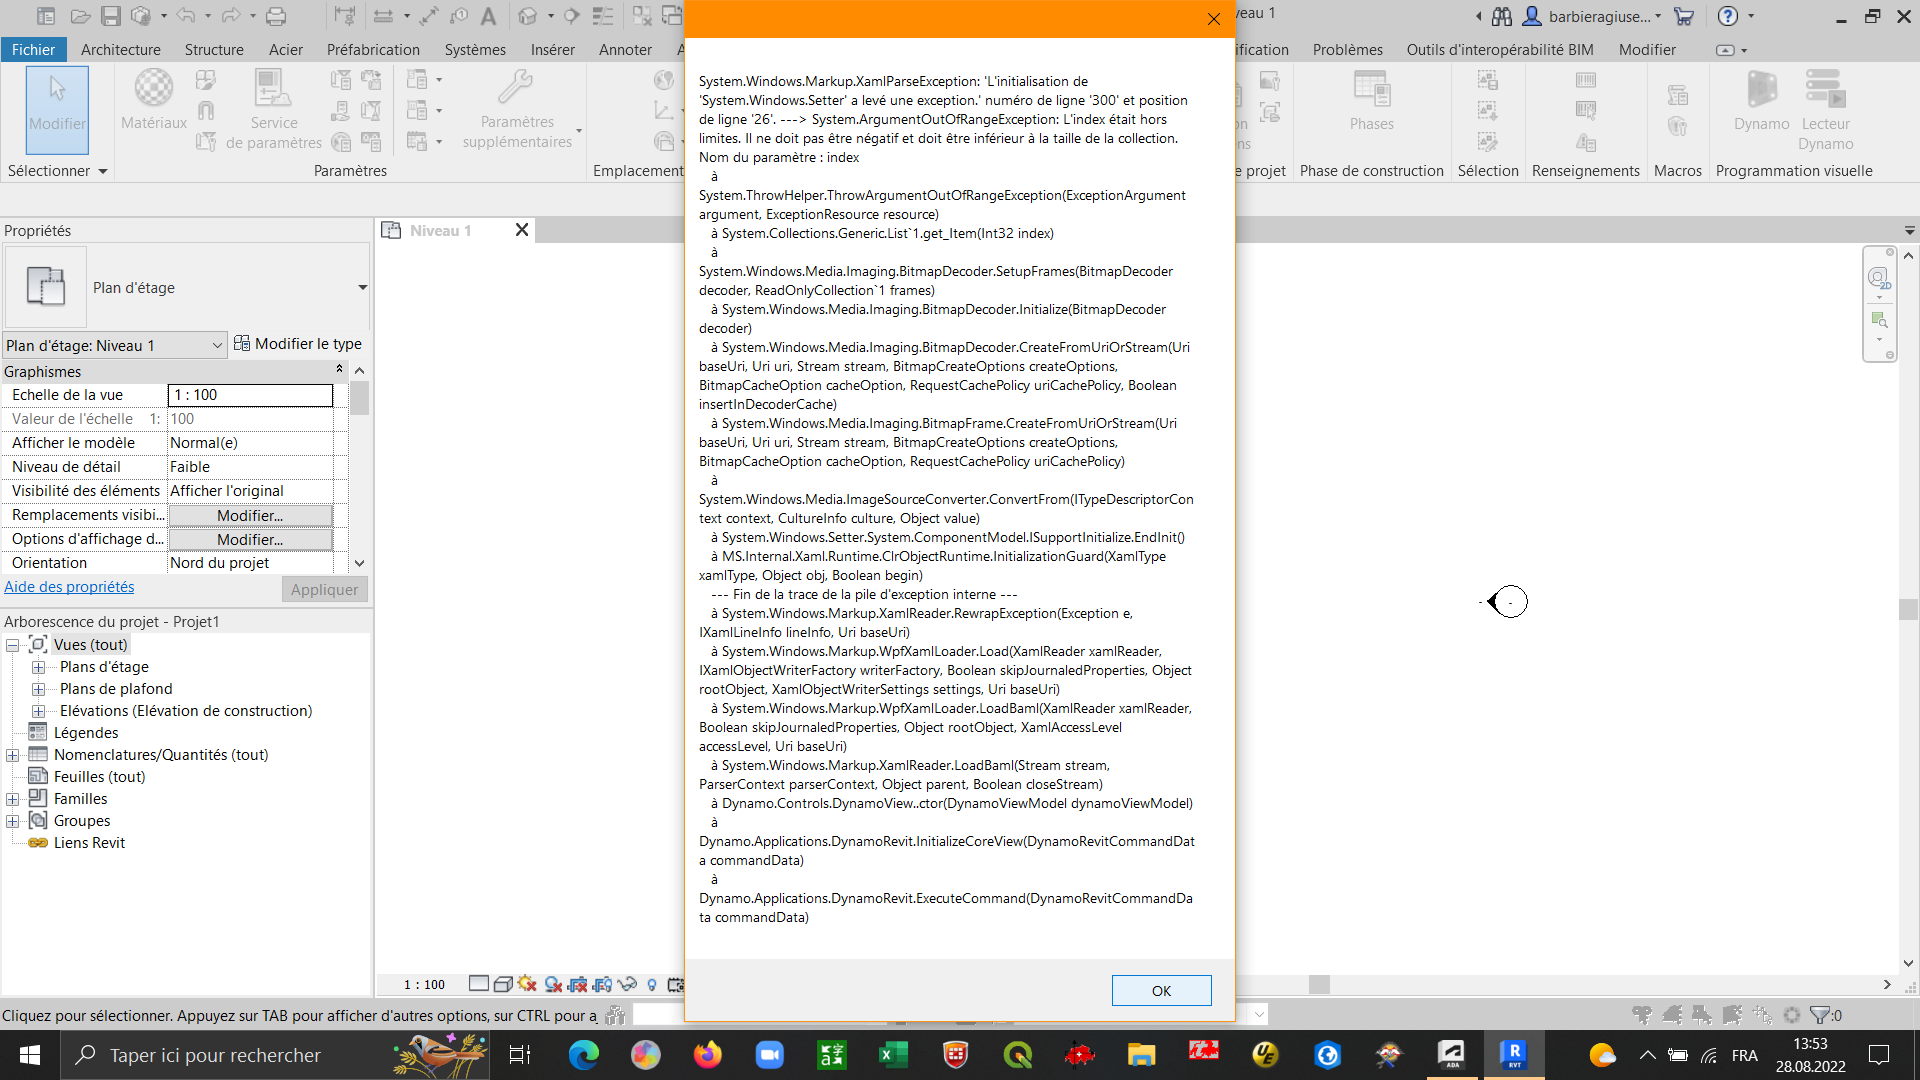Expand the Plans d'étage tree node

tap(38, 667)
